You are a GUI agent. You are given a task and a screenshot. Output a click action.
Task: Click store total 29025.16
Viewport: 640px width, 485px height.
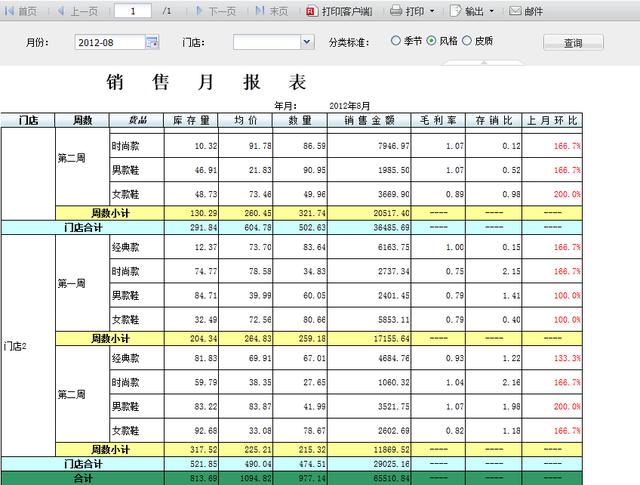(391, 464)
